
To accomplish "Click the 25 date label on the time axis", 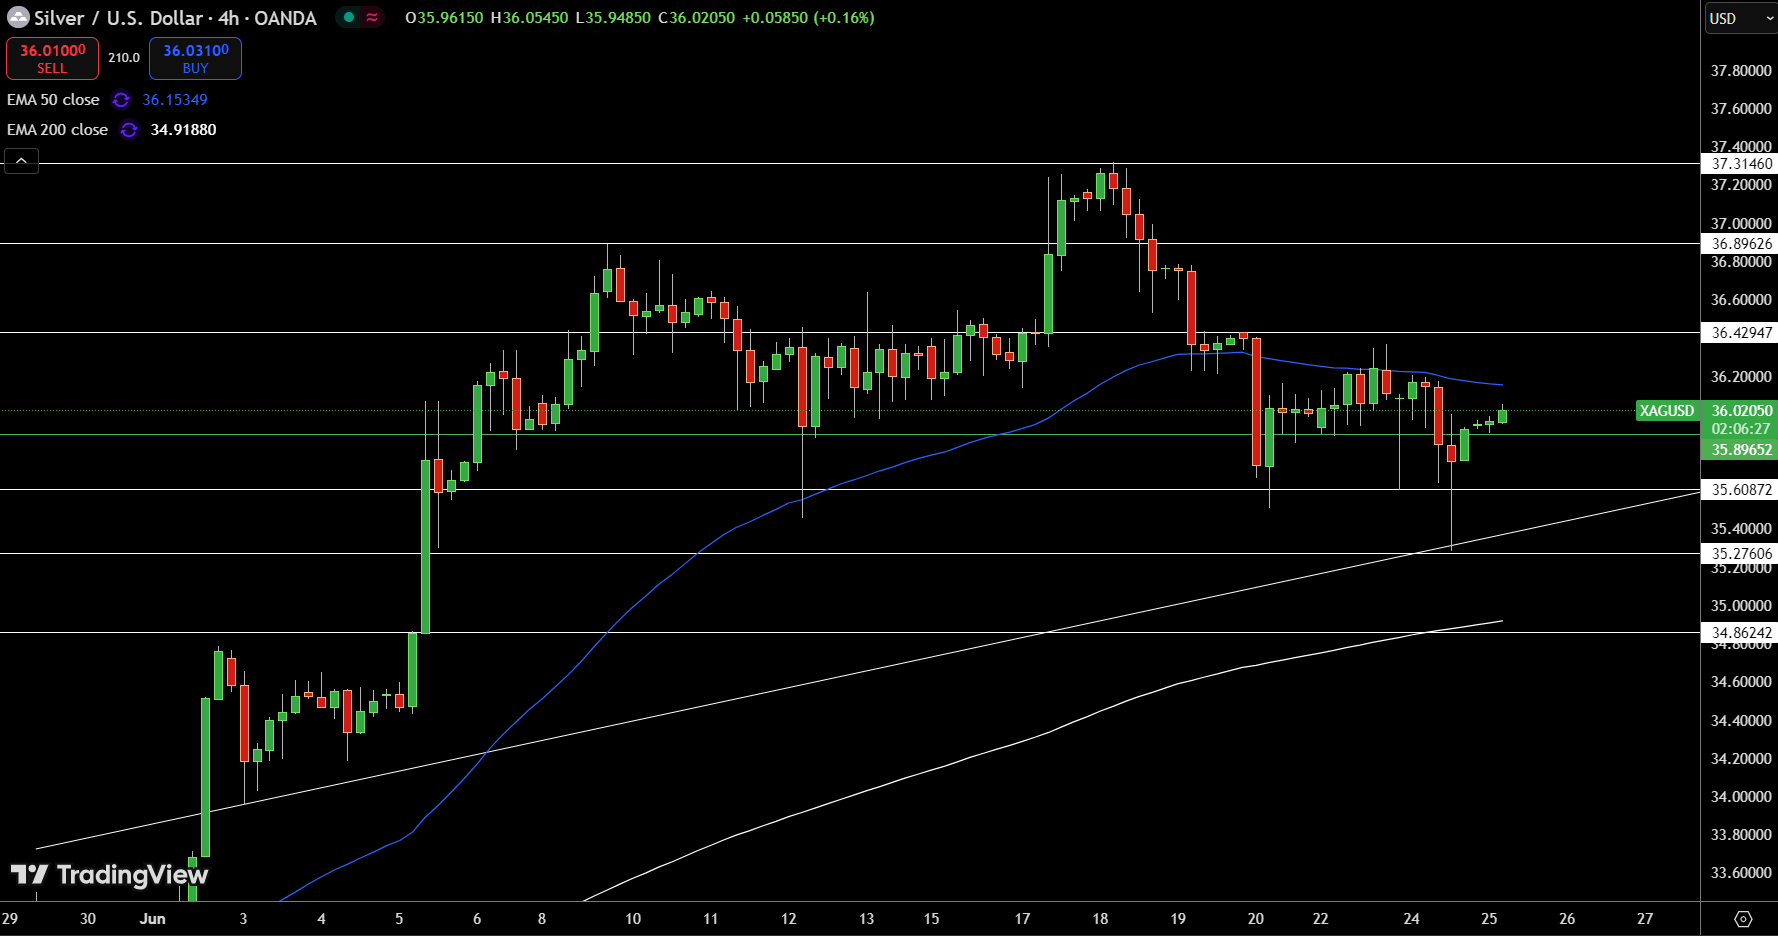I will pos(1489,918).
